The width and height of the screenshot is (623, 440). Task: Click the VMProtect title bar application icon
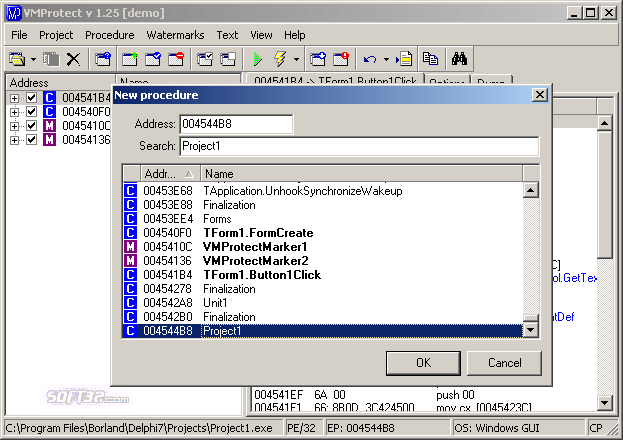14,13
